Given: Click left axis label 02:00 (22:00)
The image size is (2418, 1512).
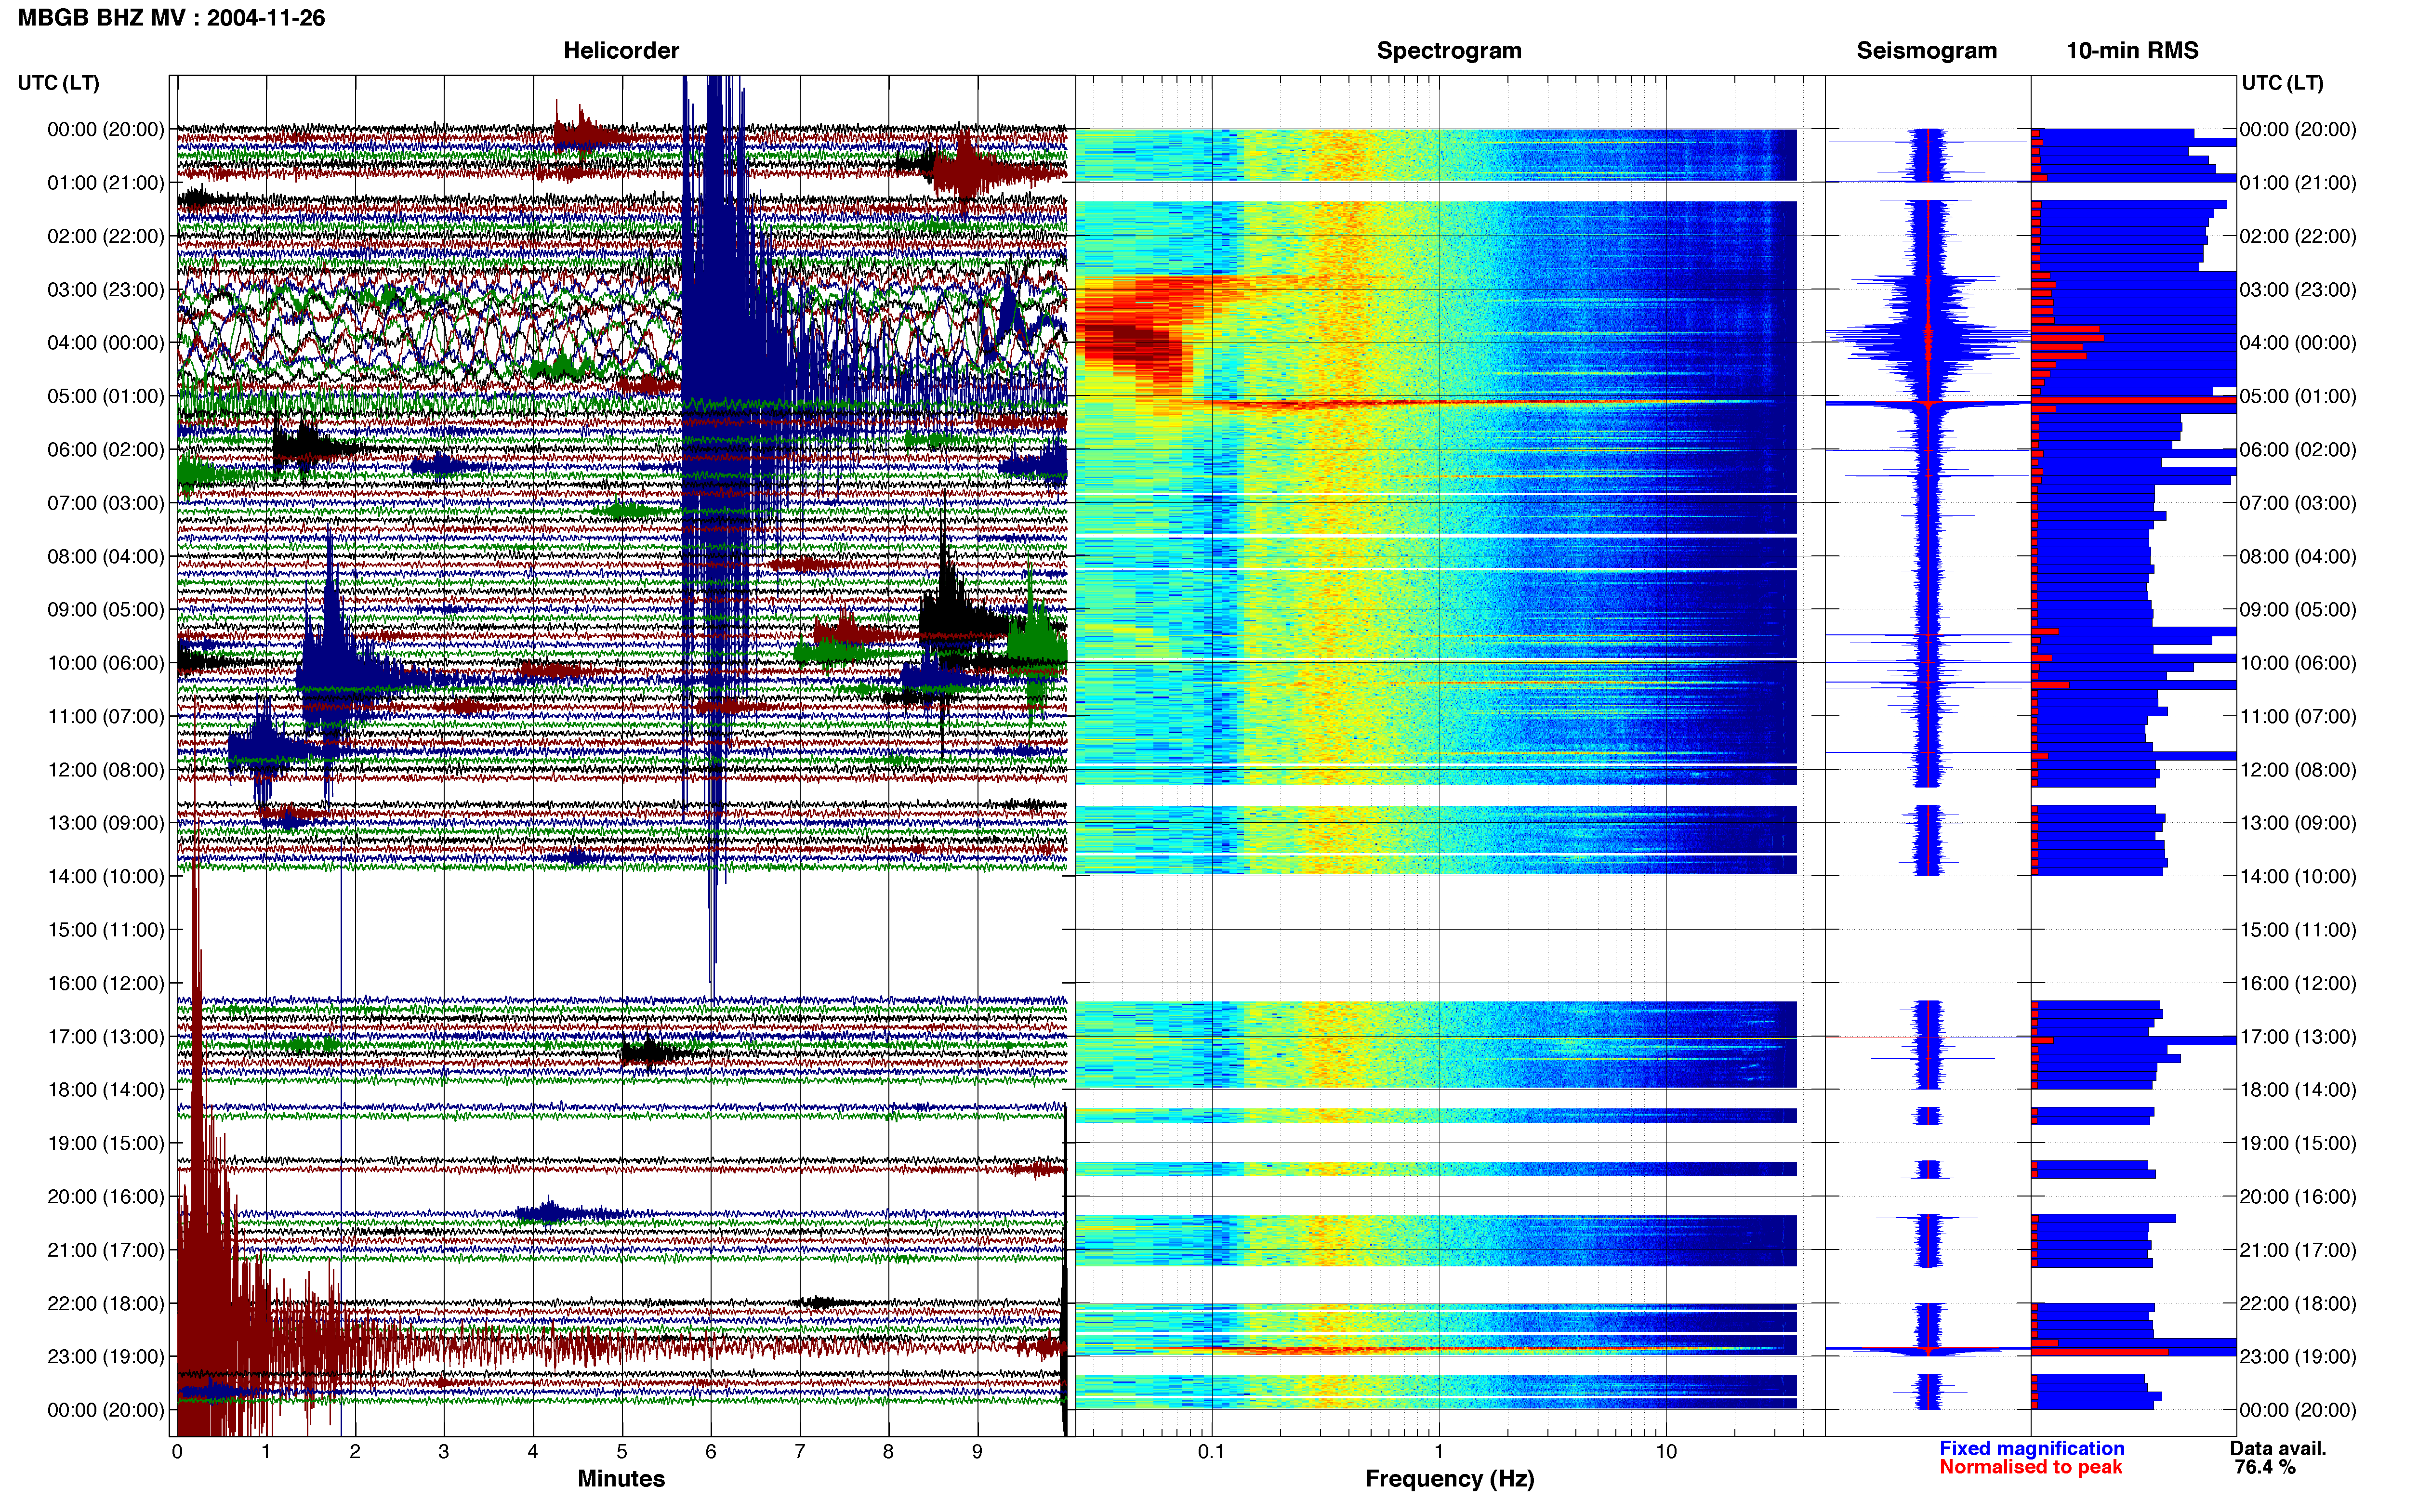Looking at the screenshot, I should pos(106,236).
